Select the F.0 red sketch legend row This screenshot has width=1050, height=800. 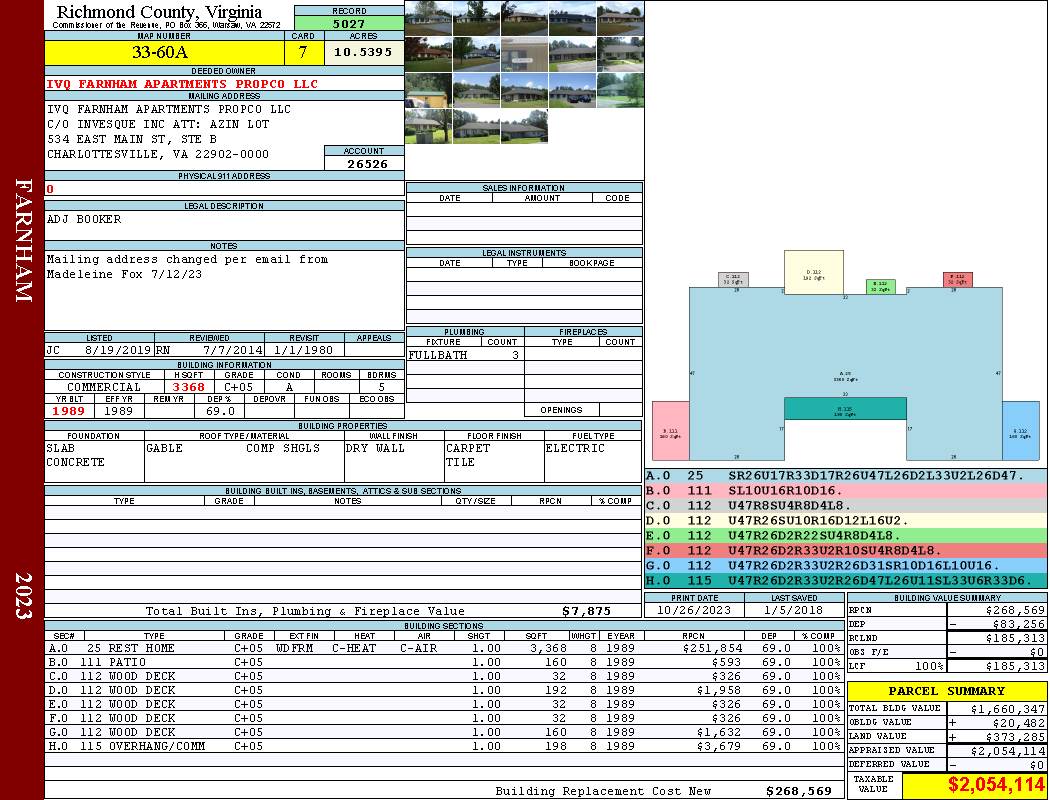(x=846, y=550)
